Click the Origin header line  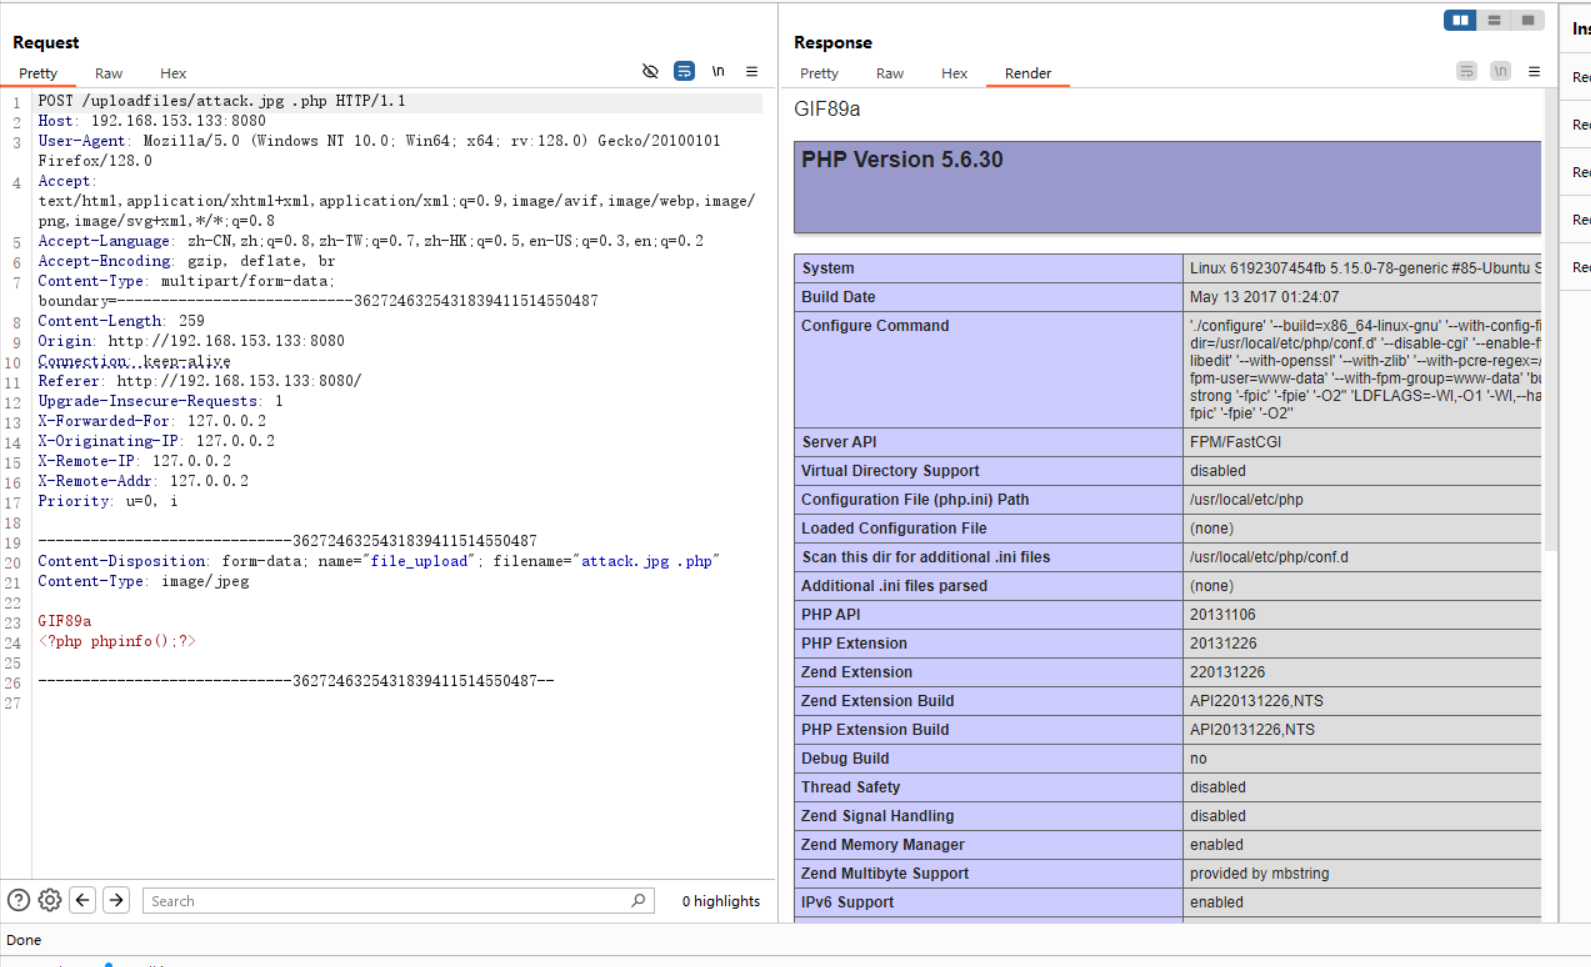coord(191,341)
